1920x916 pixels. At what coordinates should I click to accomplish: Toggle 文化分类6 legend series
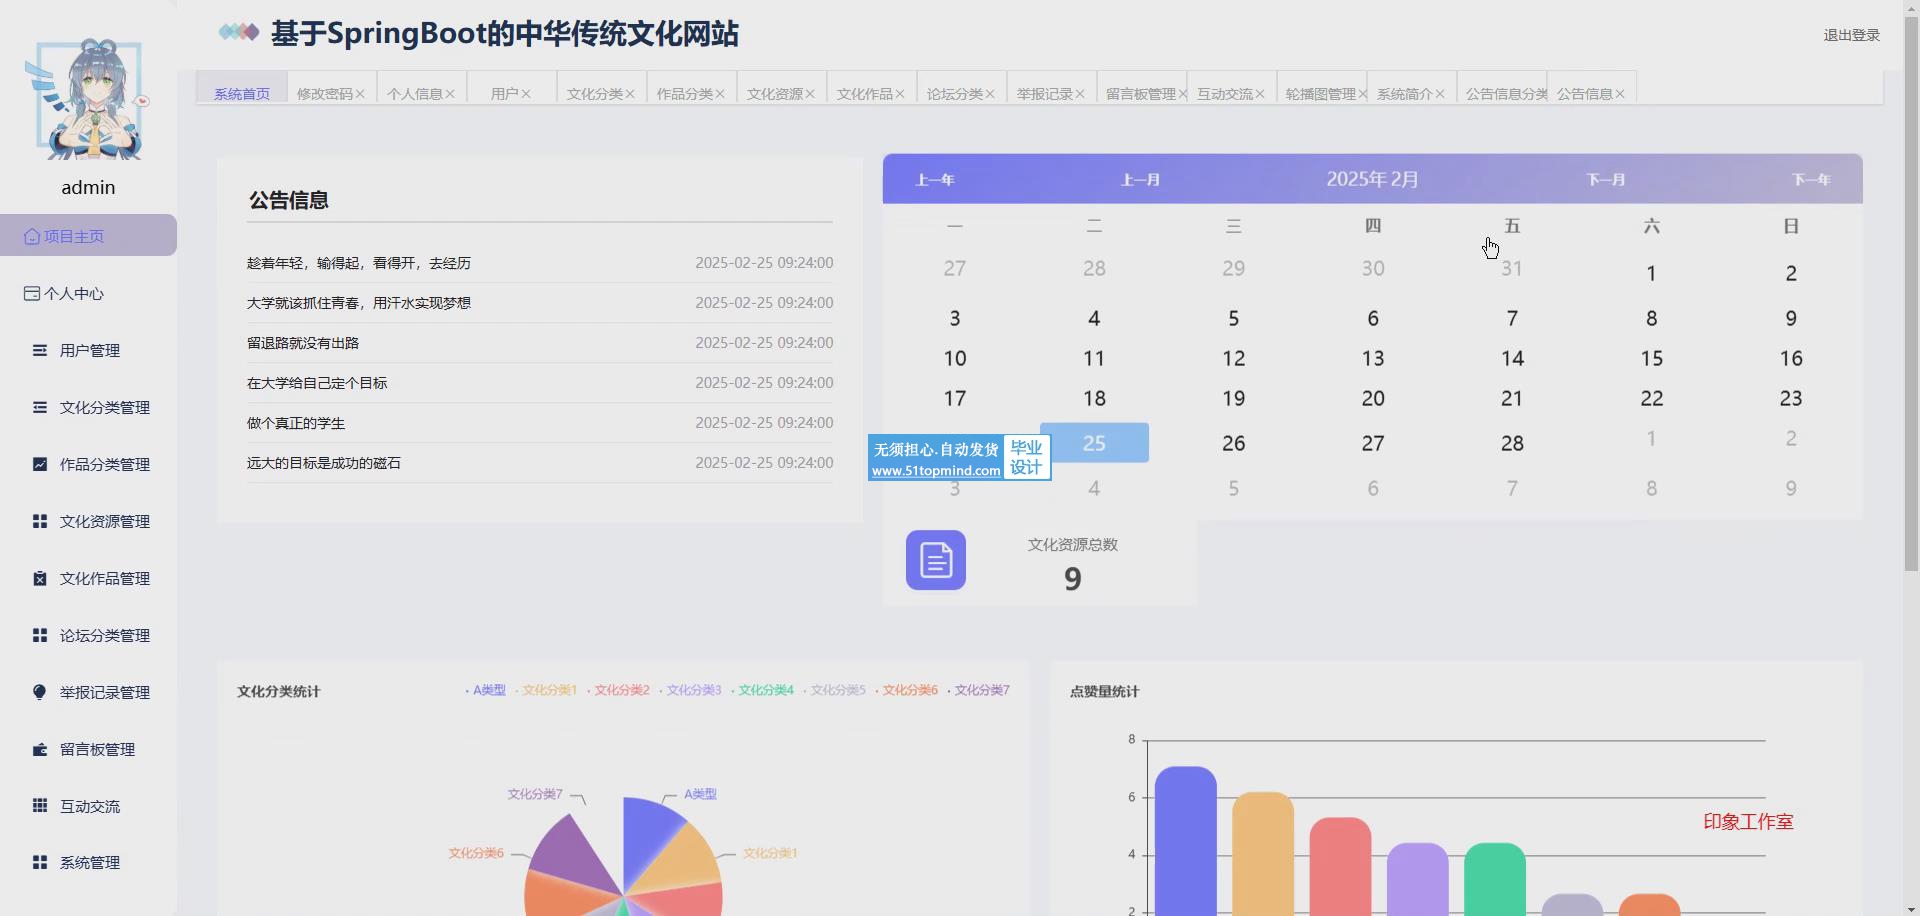click(908, 690)
